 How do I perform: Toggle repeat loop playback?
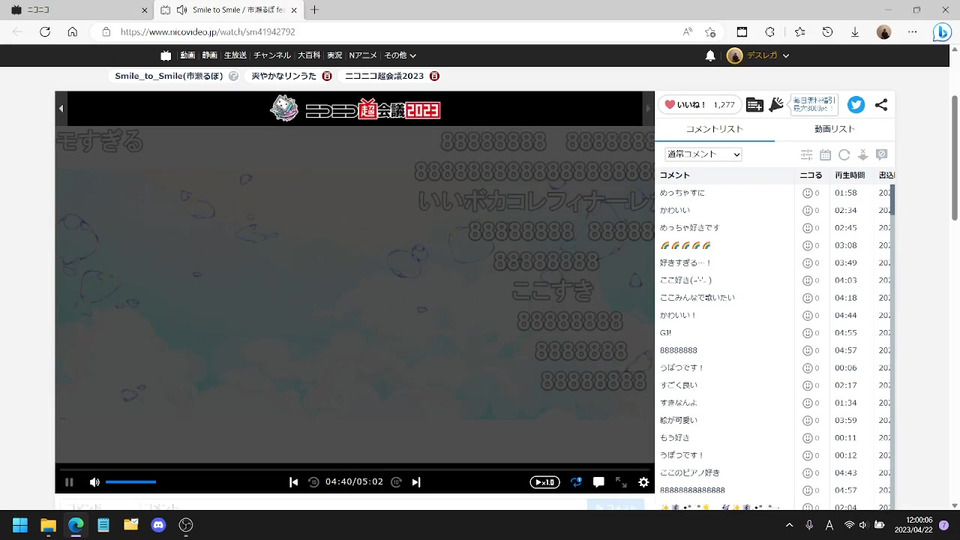point(576,482)
